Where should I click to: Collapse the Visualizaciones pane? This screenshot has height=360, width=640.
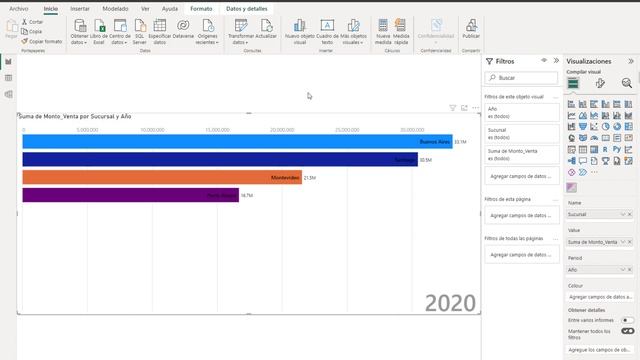(x=631, y=61)
